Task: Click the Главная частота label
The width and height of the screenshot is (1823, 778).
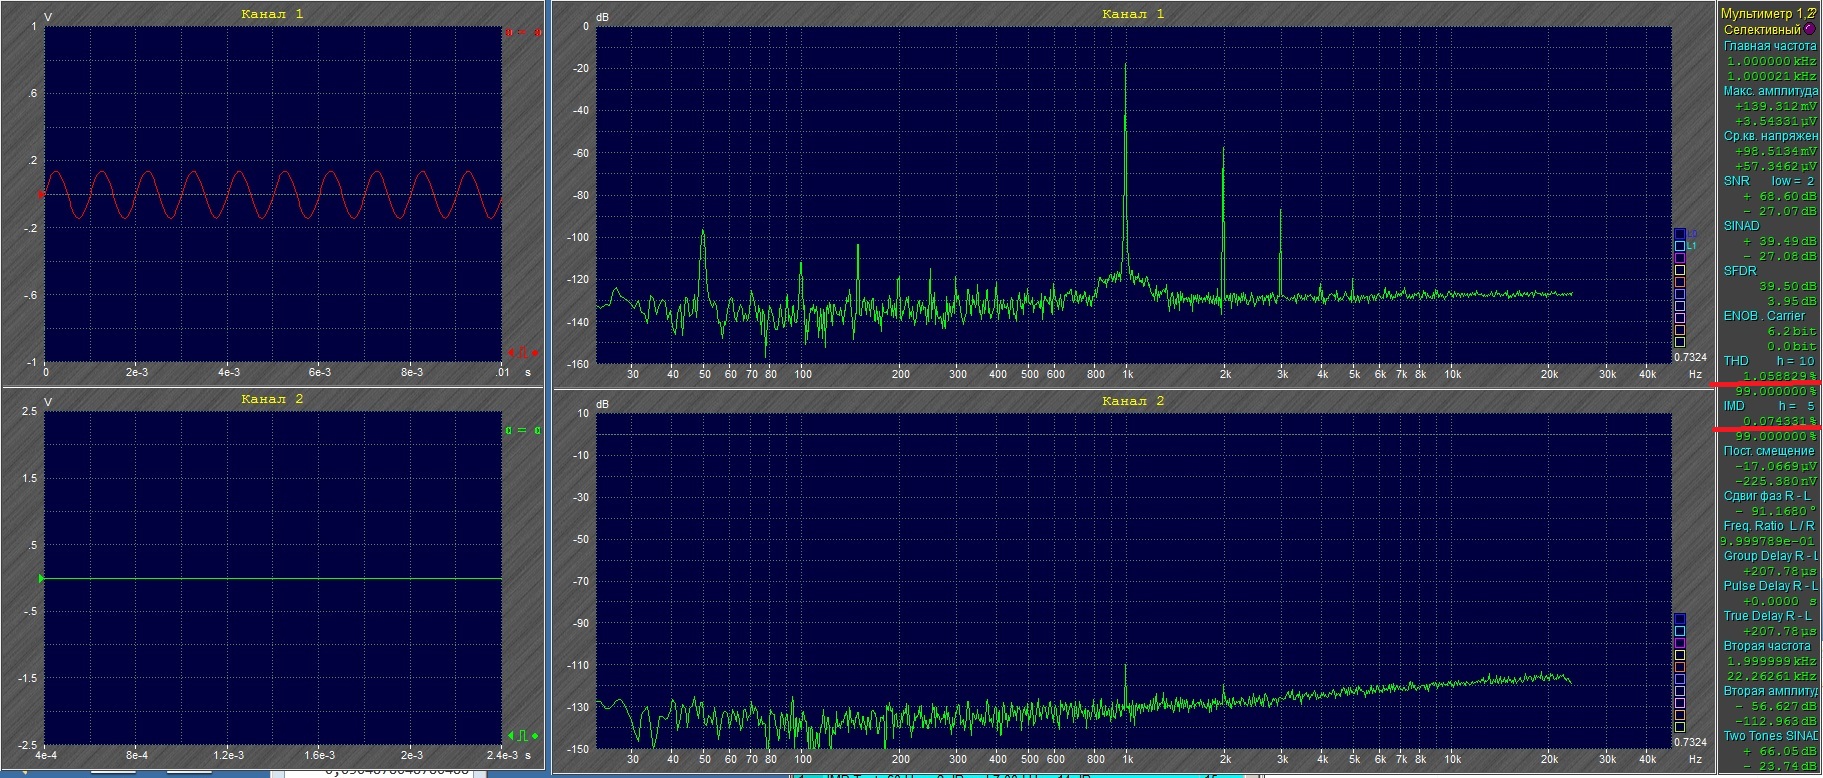Action: 1770,46
